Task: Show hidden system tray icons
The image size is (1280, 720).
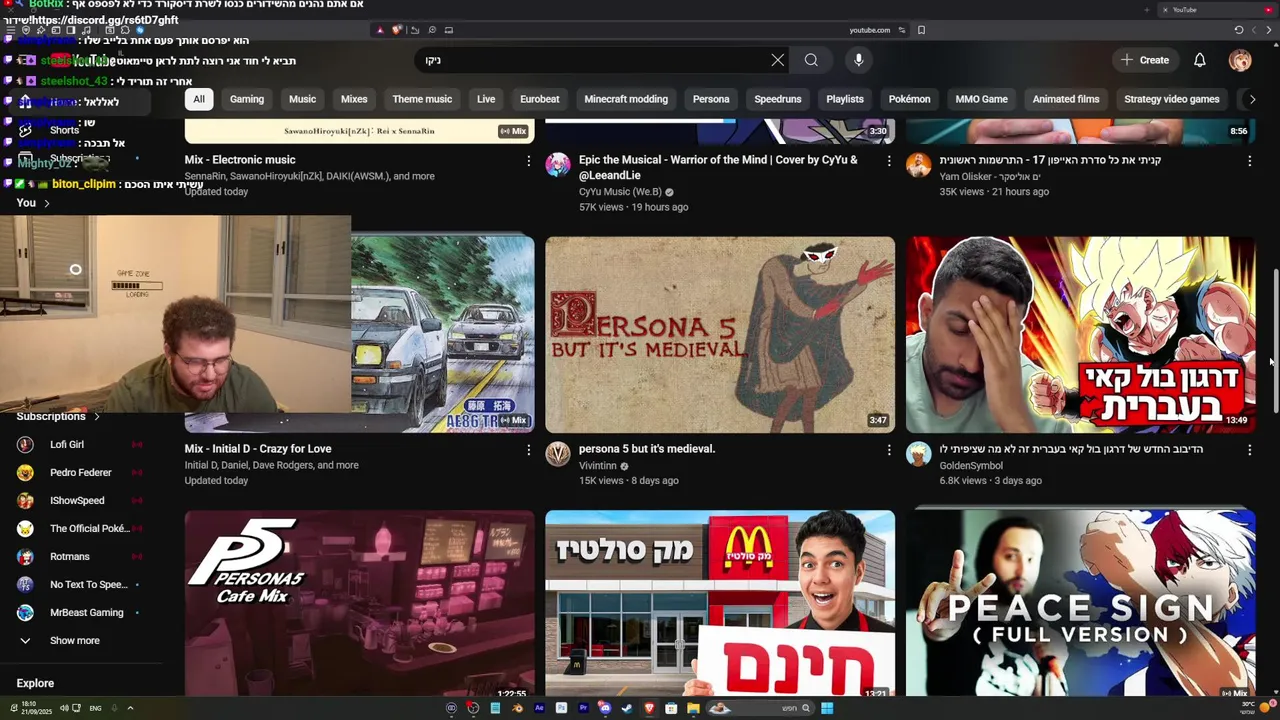Action: [130, 708]
